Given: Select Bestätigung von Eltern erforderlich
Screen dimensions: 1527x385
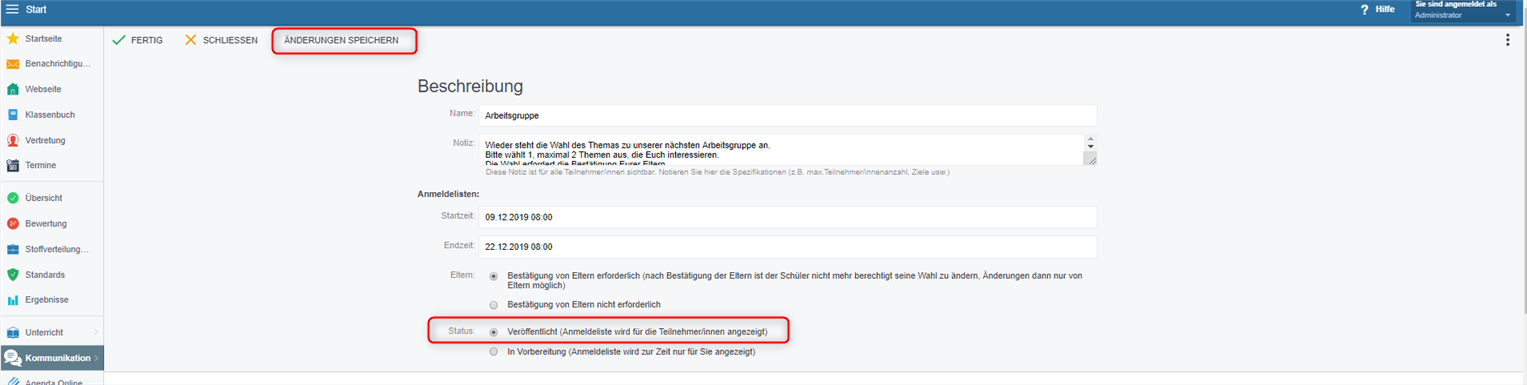Looking at the screenshot, I should [x=493, y=275].
